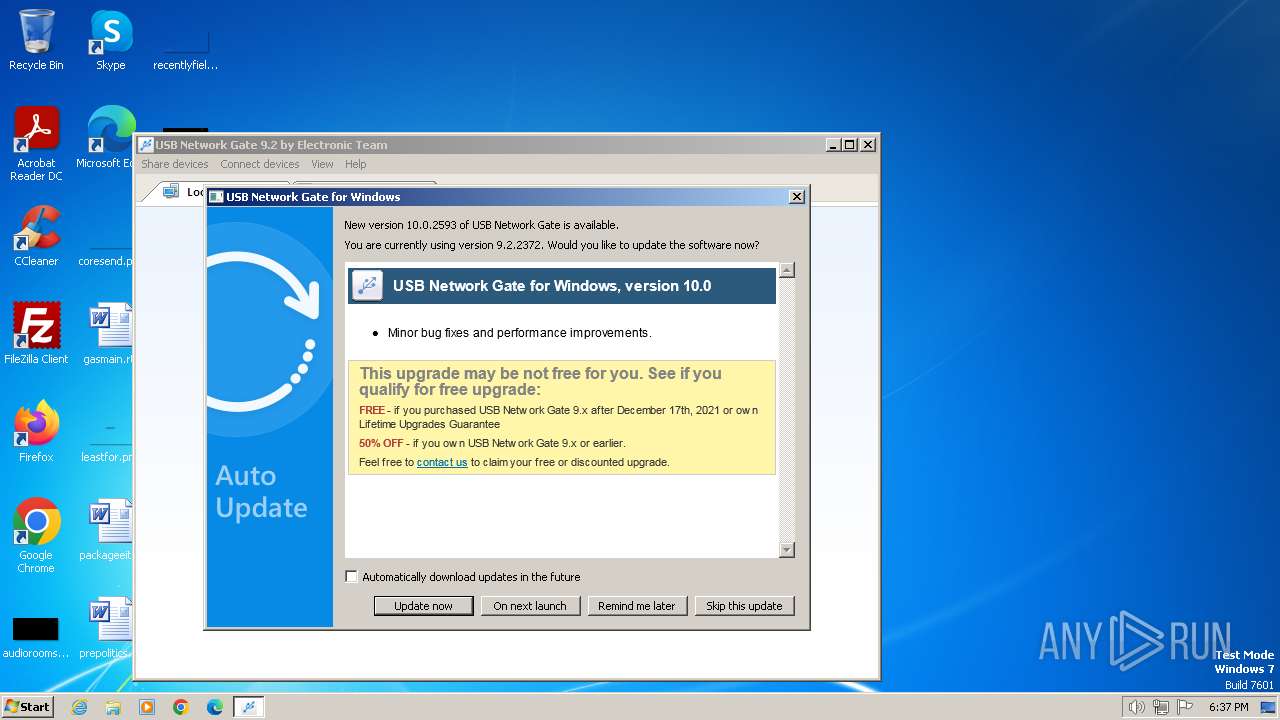Click 'Minor bug fixes and performance improvements' text
Image resolution: width=1280 pixels, height=720 pixels.
click(519, 333)
